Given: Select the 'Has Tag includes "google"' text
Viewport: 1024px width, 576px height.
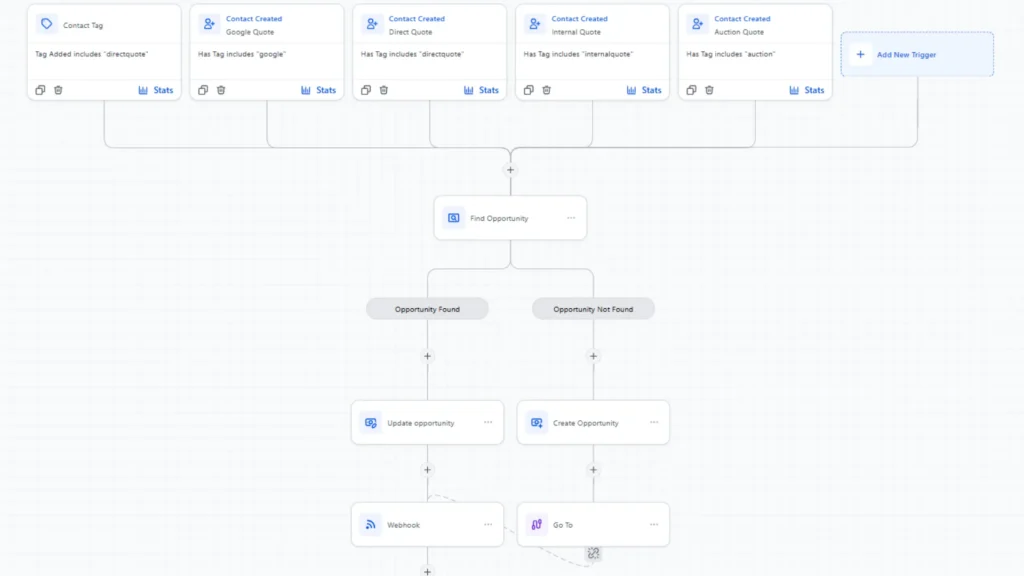Looking at the screenshot, I should [242, 54].
